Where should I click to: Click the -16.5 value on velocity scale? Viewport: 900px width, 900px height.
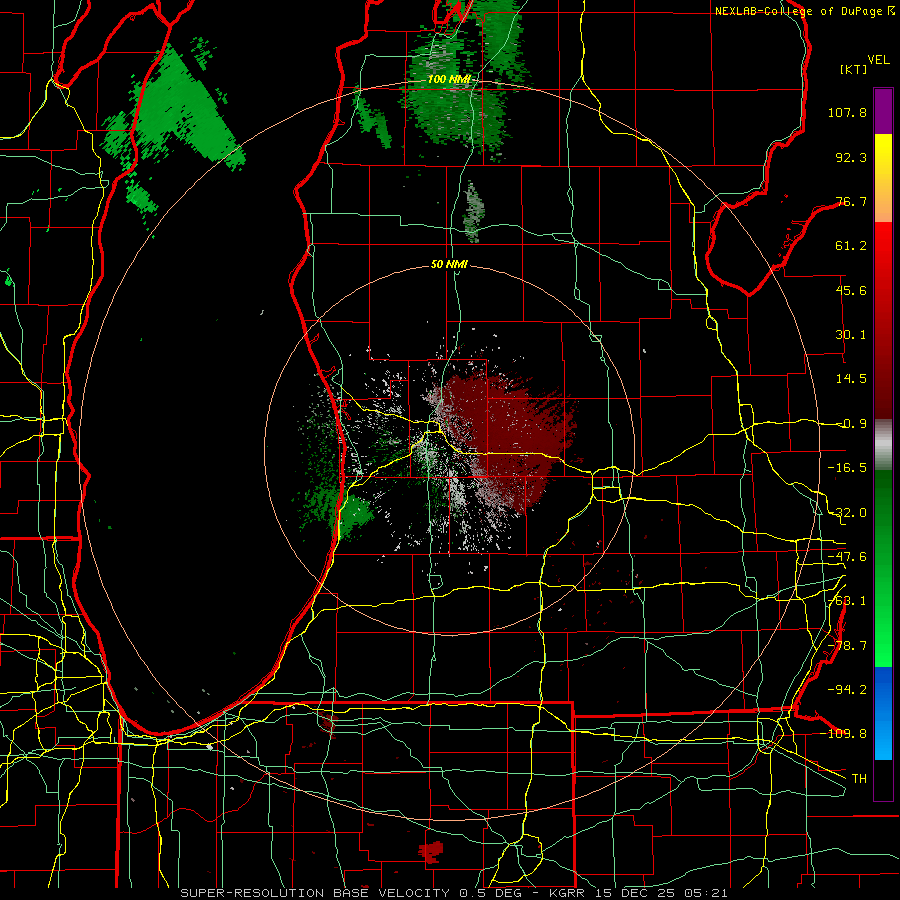click(847, 468)
